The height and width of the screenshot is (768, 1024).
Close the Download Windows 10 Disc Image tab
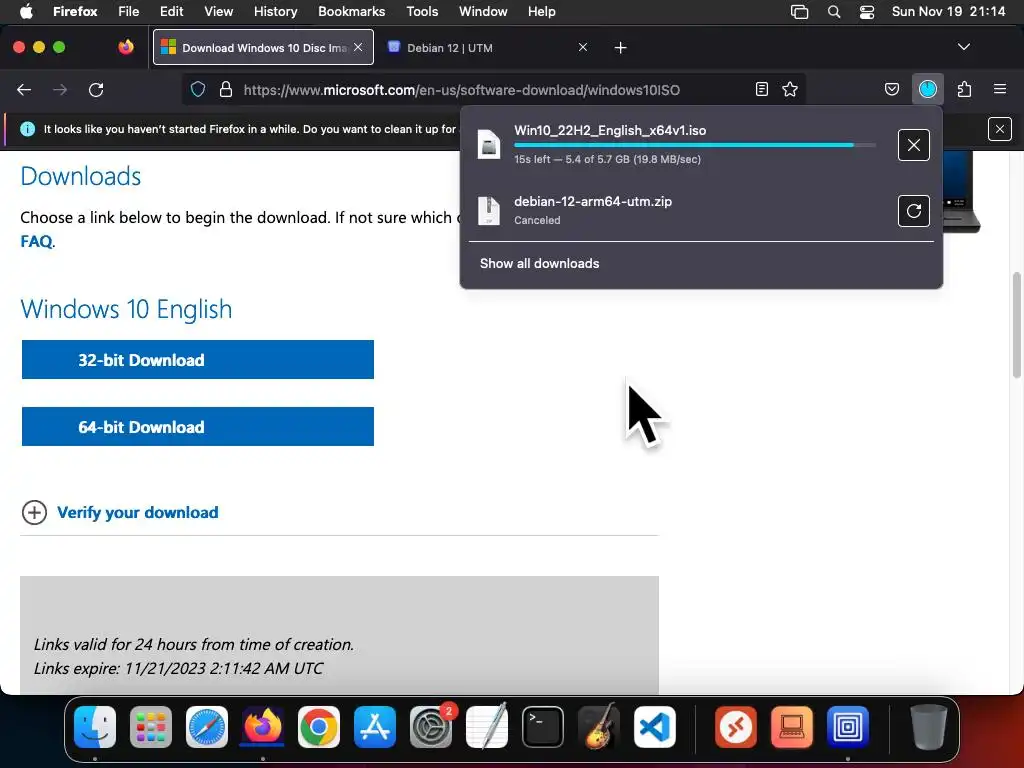(x=358, y=47)
